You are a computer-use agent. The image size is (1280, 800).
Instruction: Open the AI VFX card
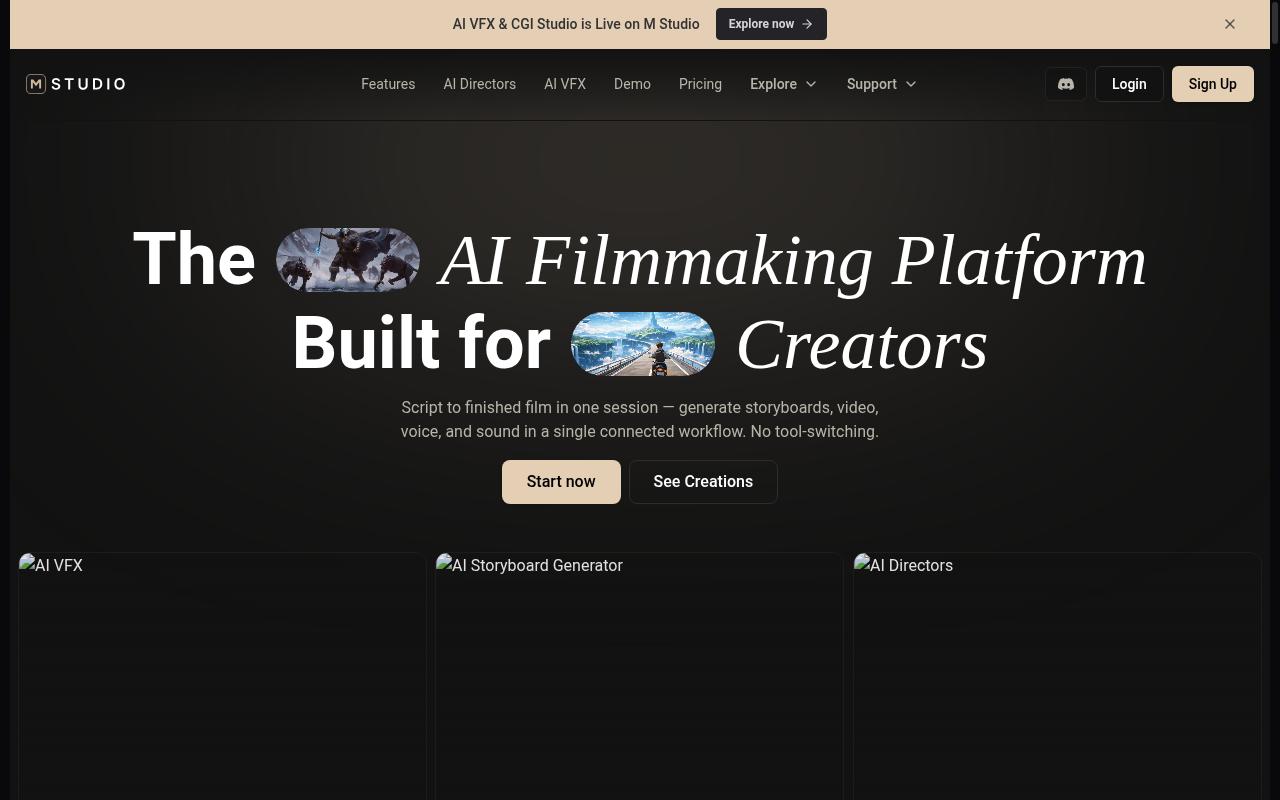(x=222, y=676)
